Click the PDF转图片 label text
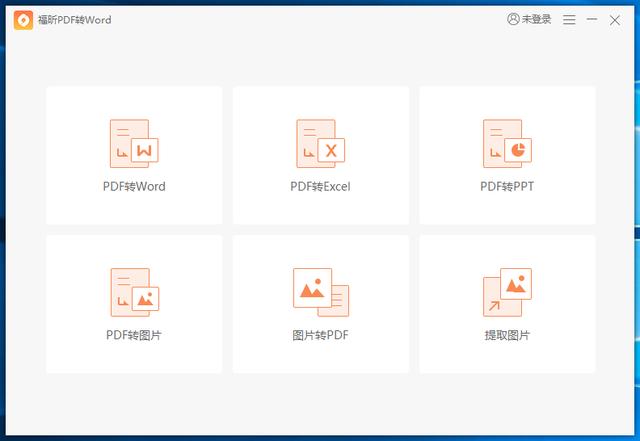640x441 pixels. point(134,335)
